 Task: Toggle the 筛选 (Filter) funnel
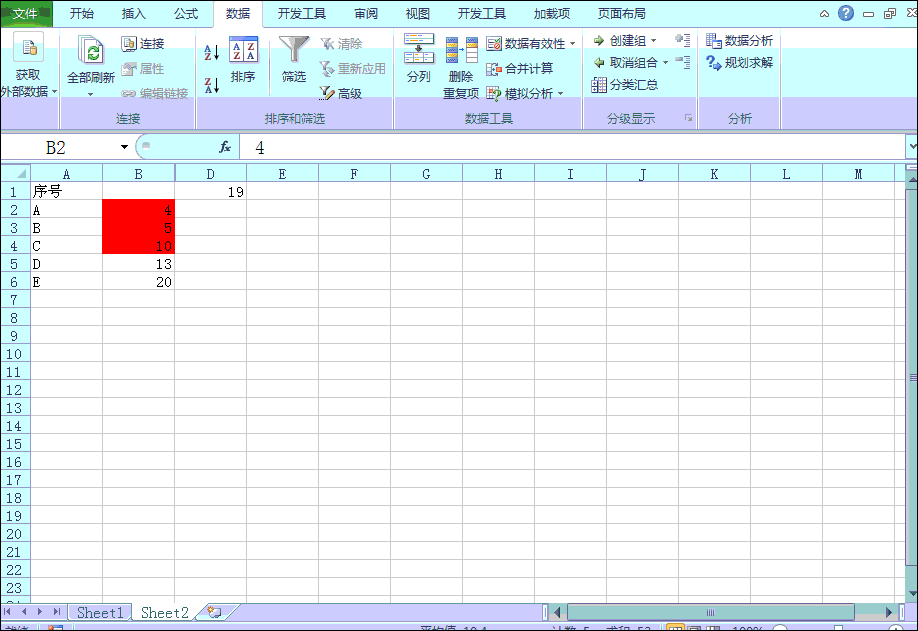294,59
